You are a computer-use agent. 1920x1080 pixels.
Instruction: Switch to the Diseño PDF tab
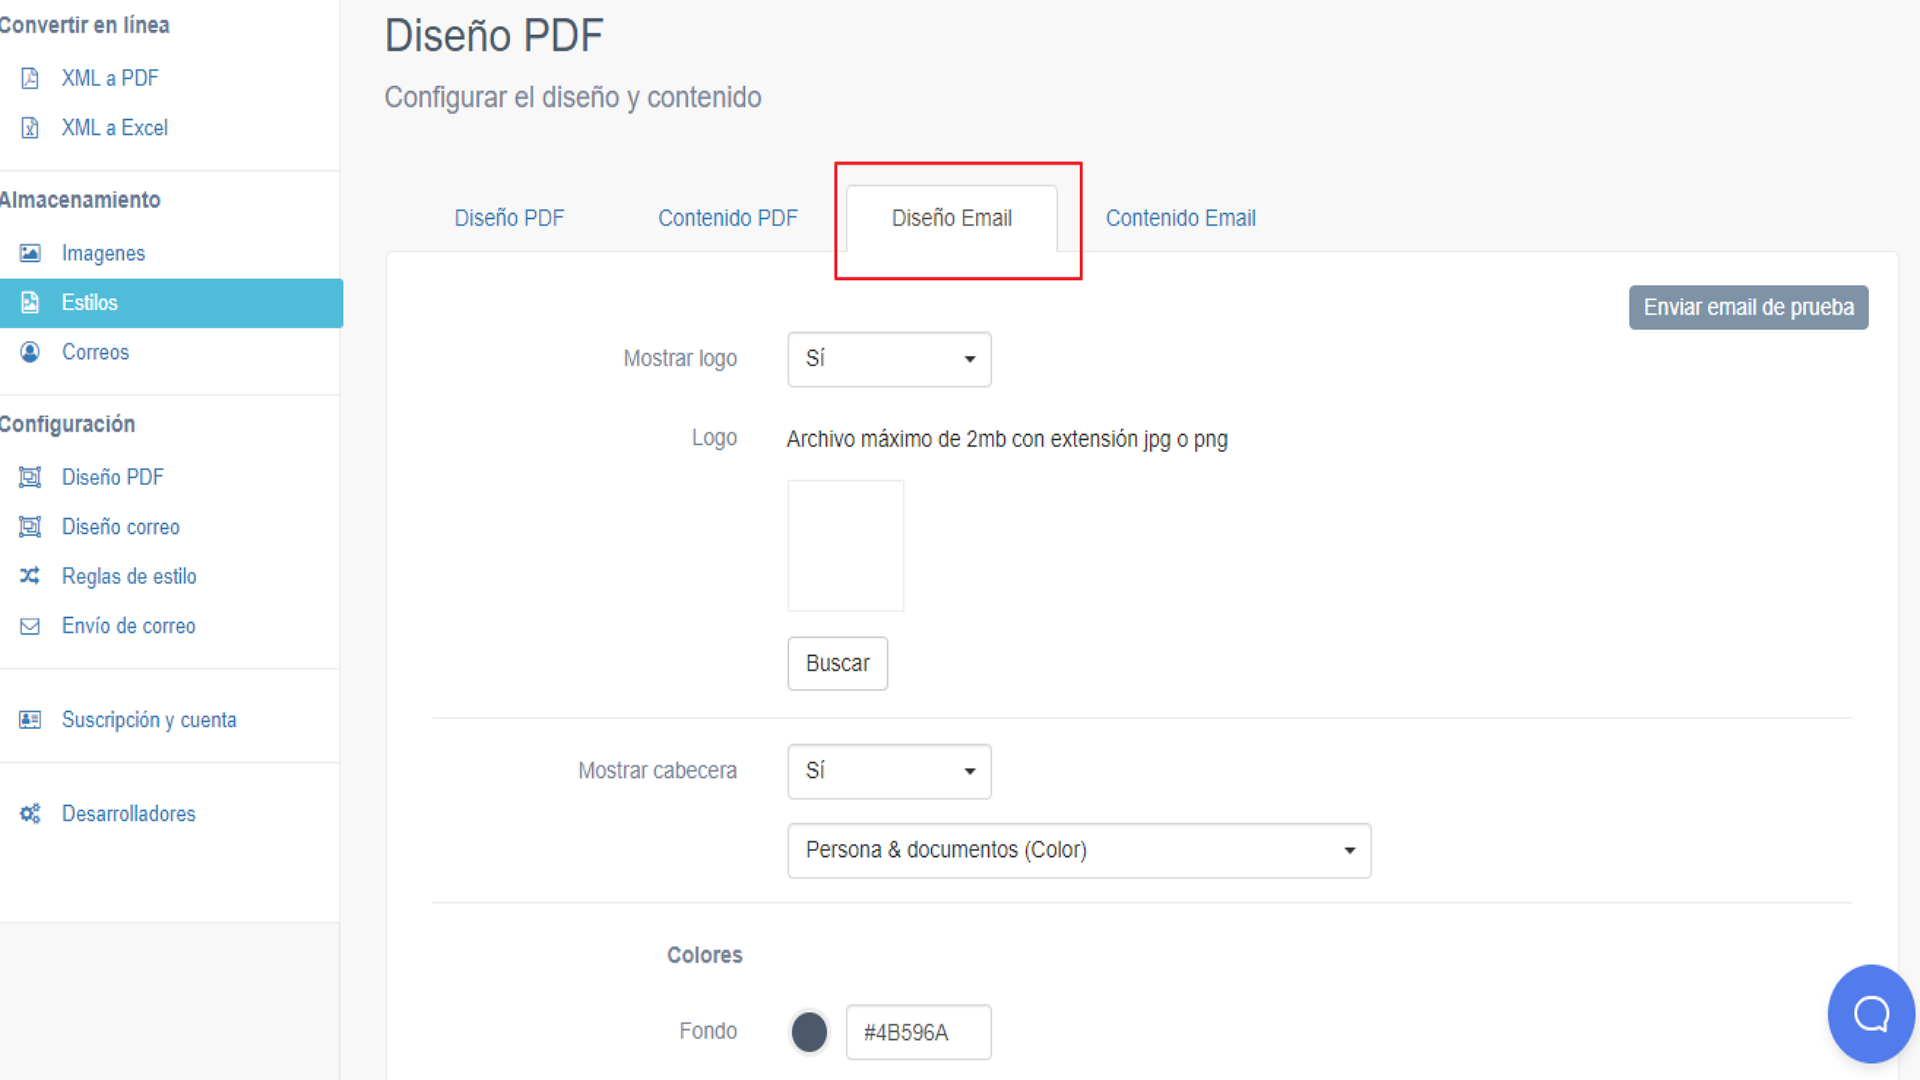[509, 218]
